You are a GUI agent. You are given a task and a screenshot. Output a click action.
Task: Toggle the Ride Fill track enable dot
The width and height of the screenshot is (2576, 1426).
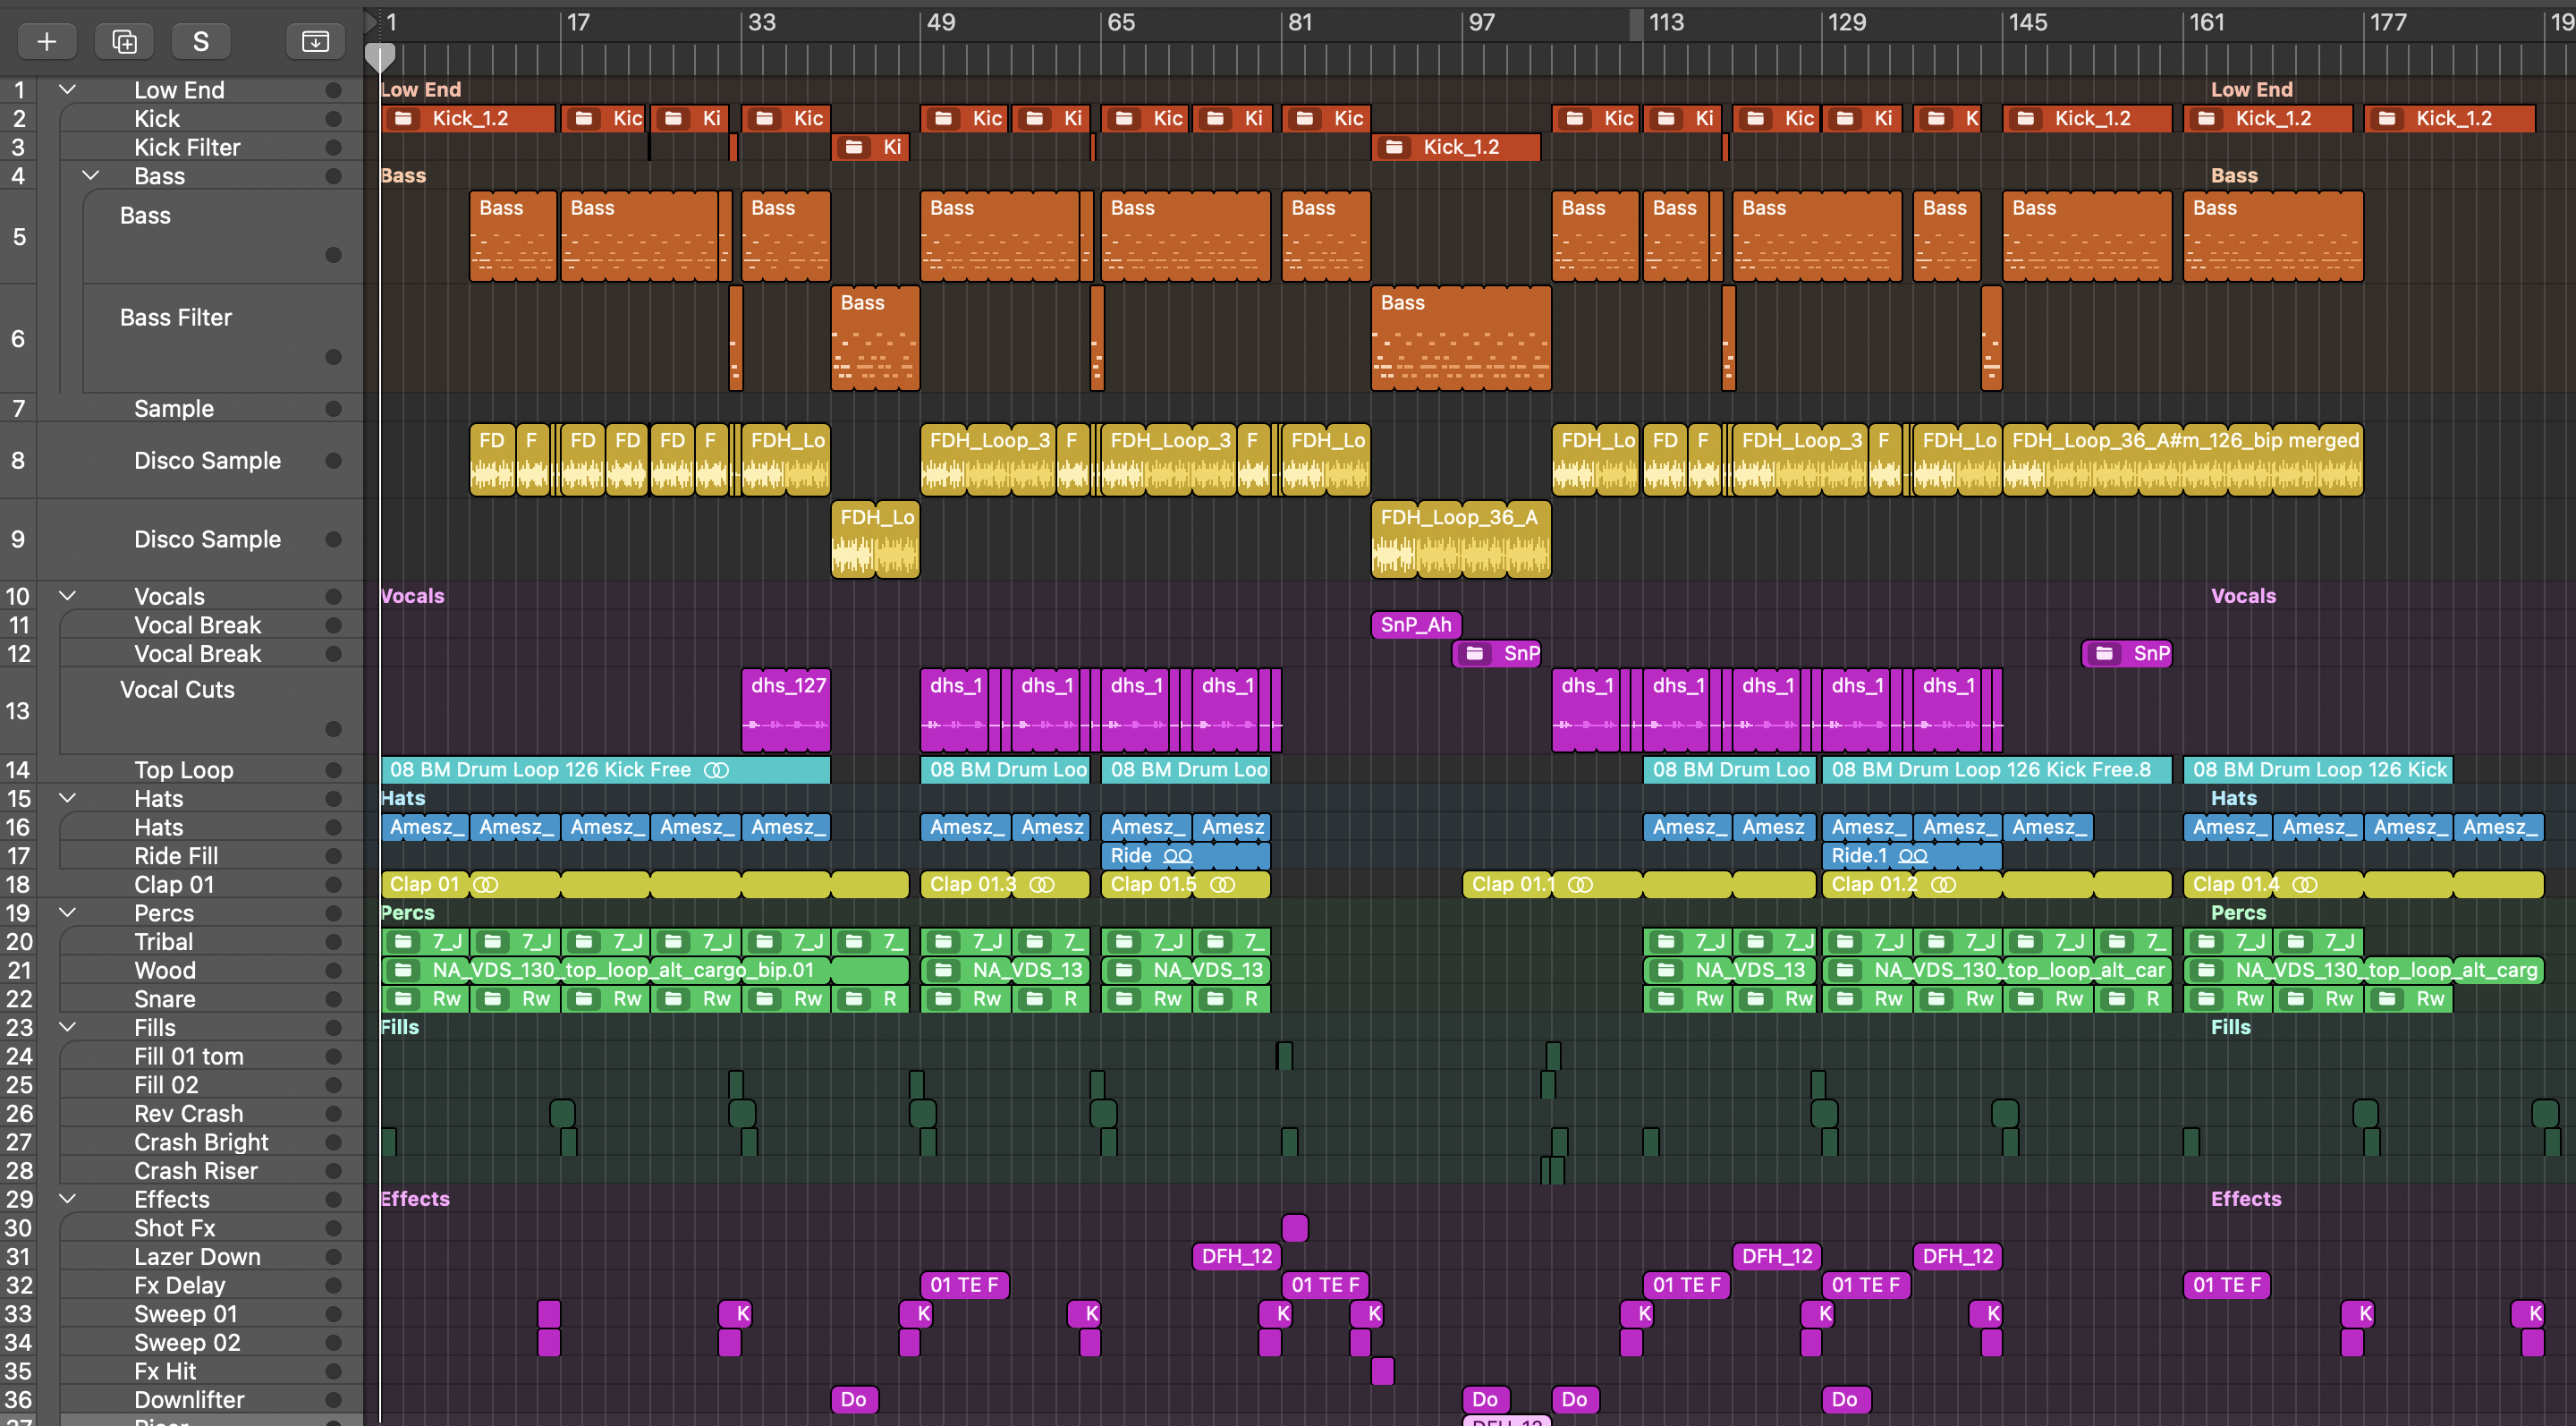[x=333, y=856]
